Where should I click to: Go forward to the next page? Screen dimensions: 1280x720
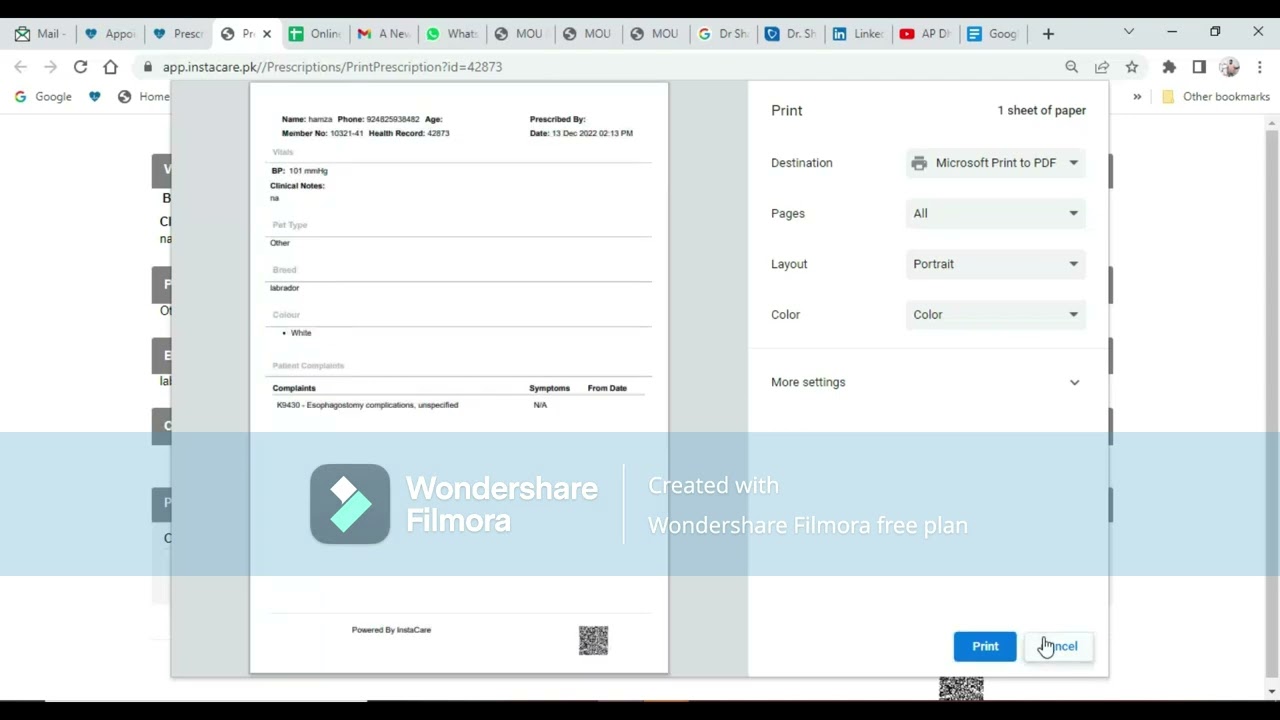(x=50, y=67)
